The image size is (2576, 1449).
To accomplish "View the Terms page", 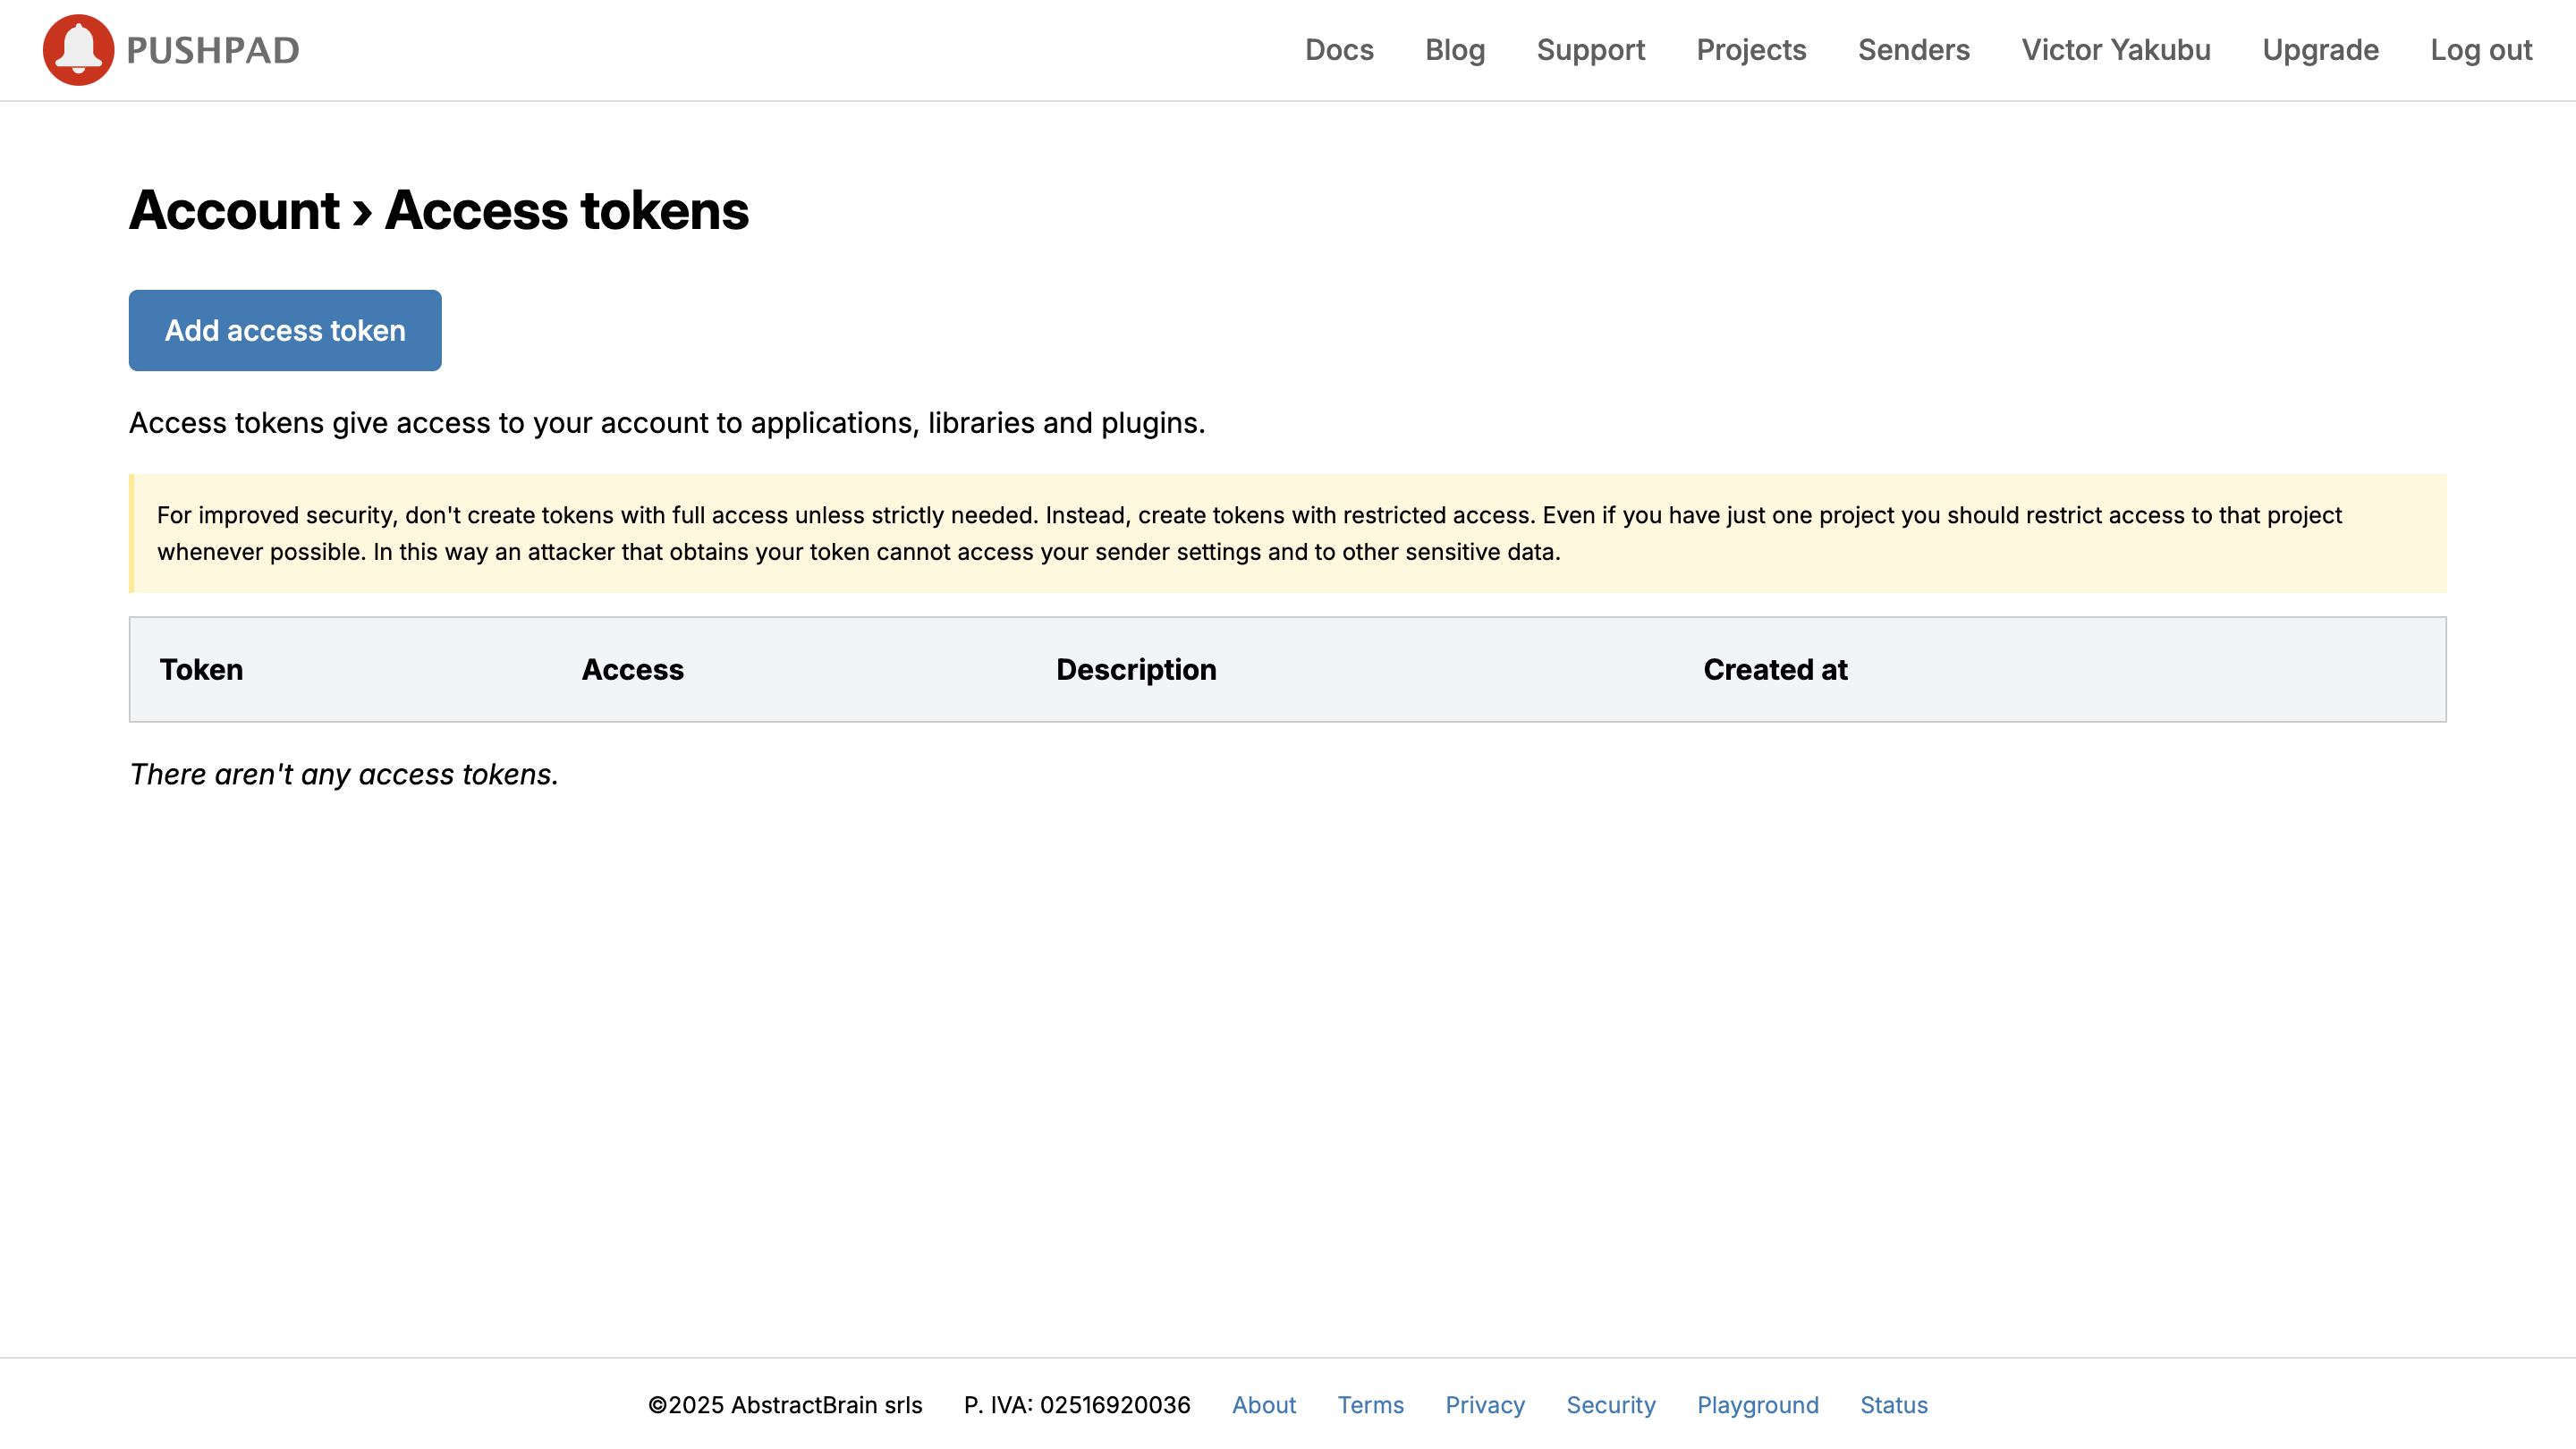I will click(1371, 1404).
